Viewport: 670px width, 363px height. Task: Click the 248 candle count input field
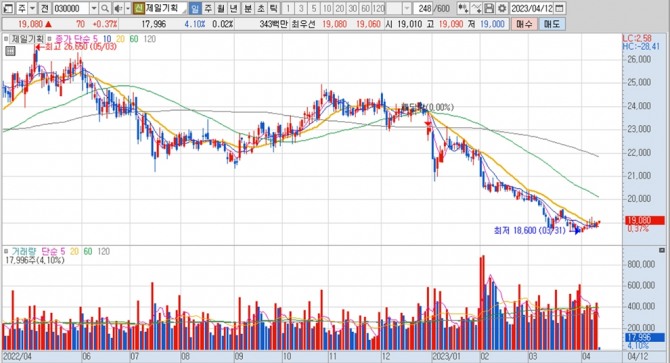(424, 8)
